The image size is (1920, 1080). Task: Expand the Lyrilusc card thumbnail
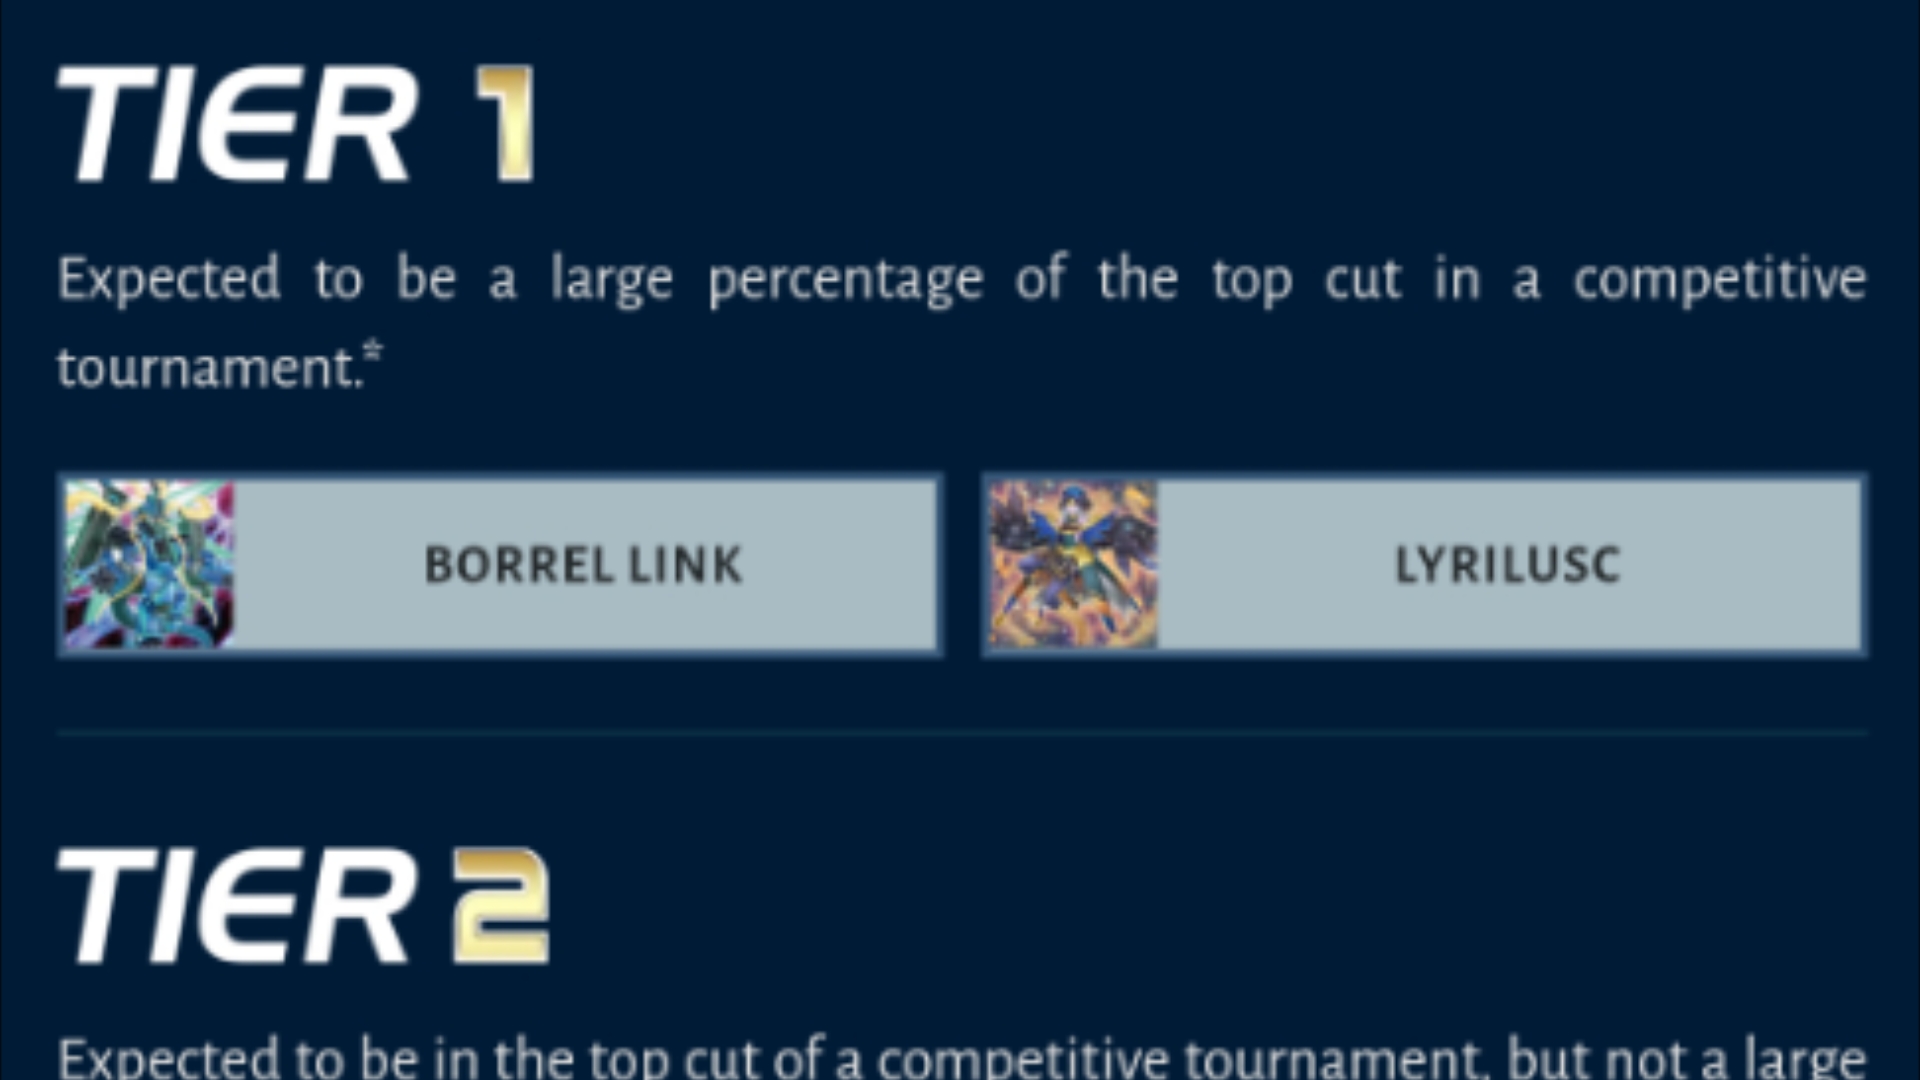click(1072, 563)
